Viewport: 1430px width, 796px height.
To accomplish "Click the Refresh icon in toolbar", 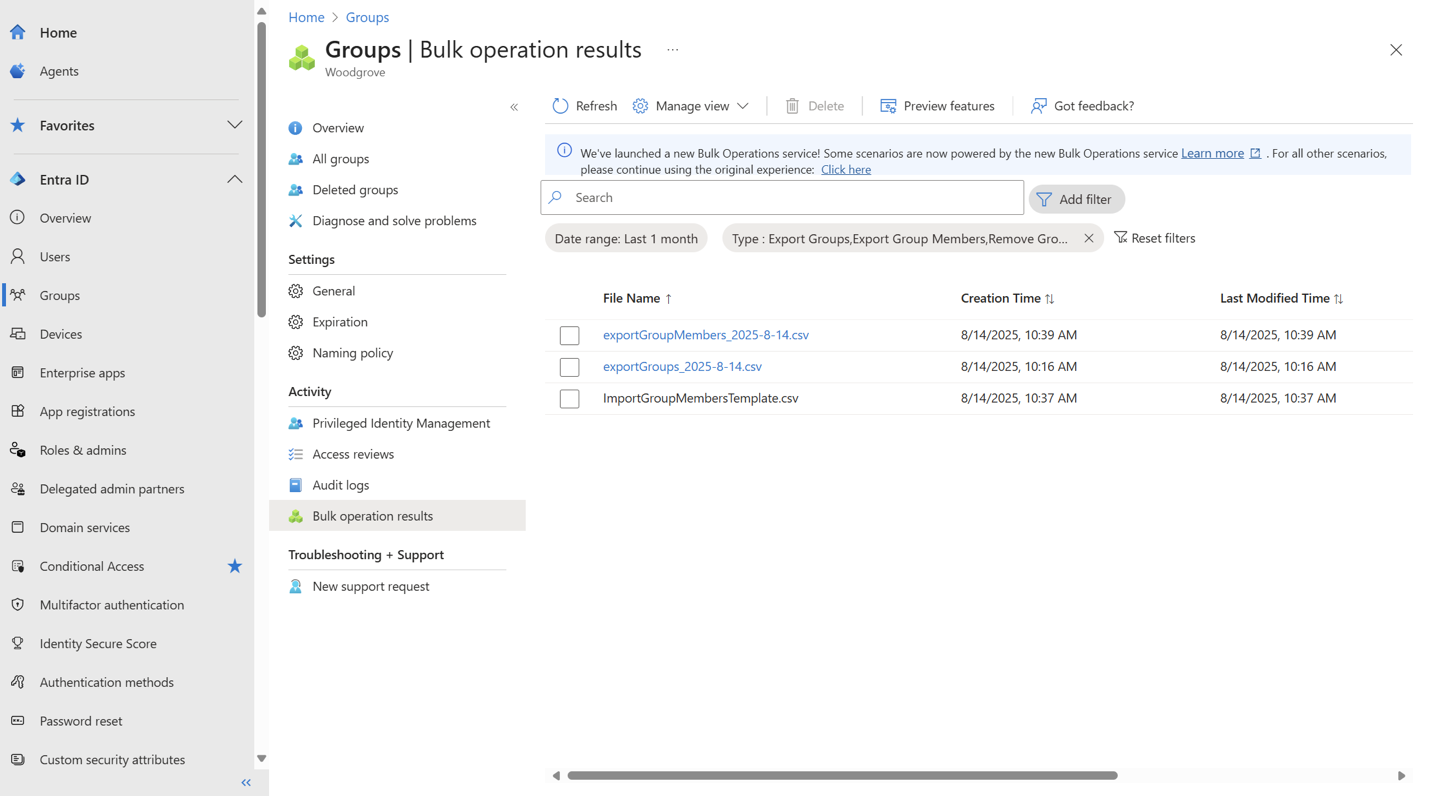I will (560, 106).
